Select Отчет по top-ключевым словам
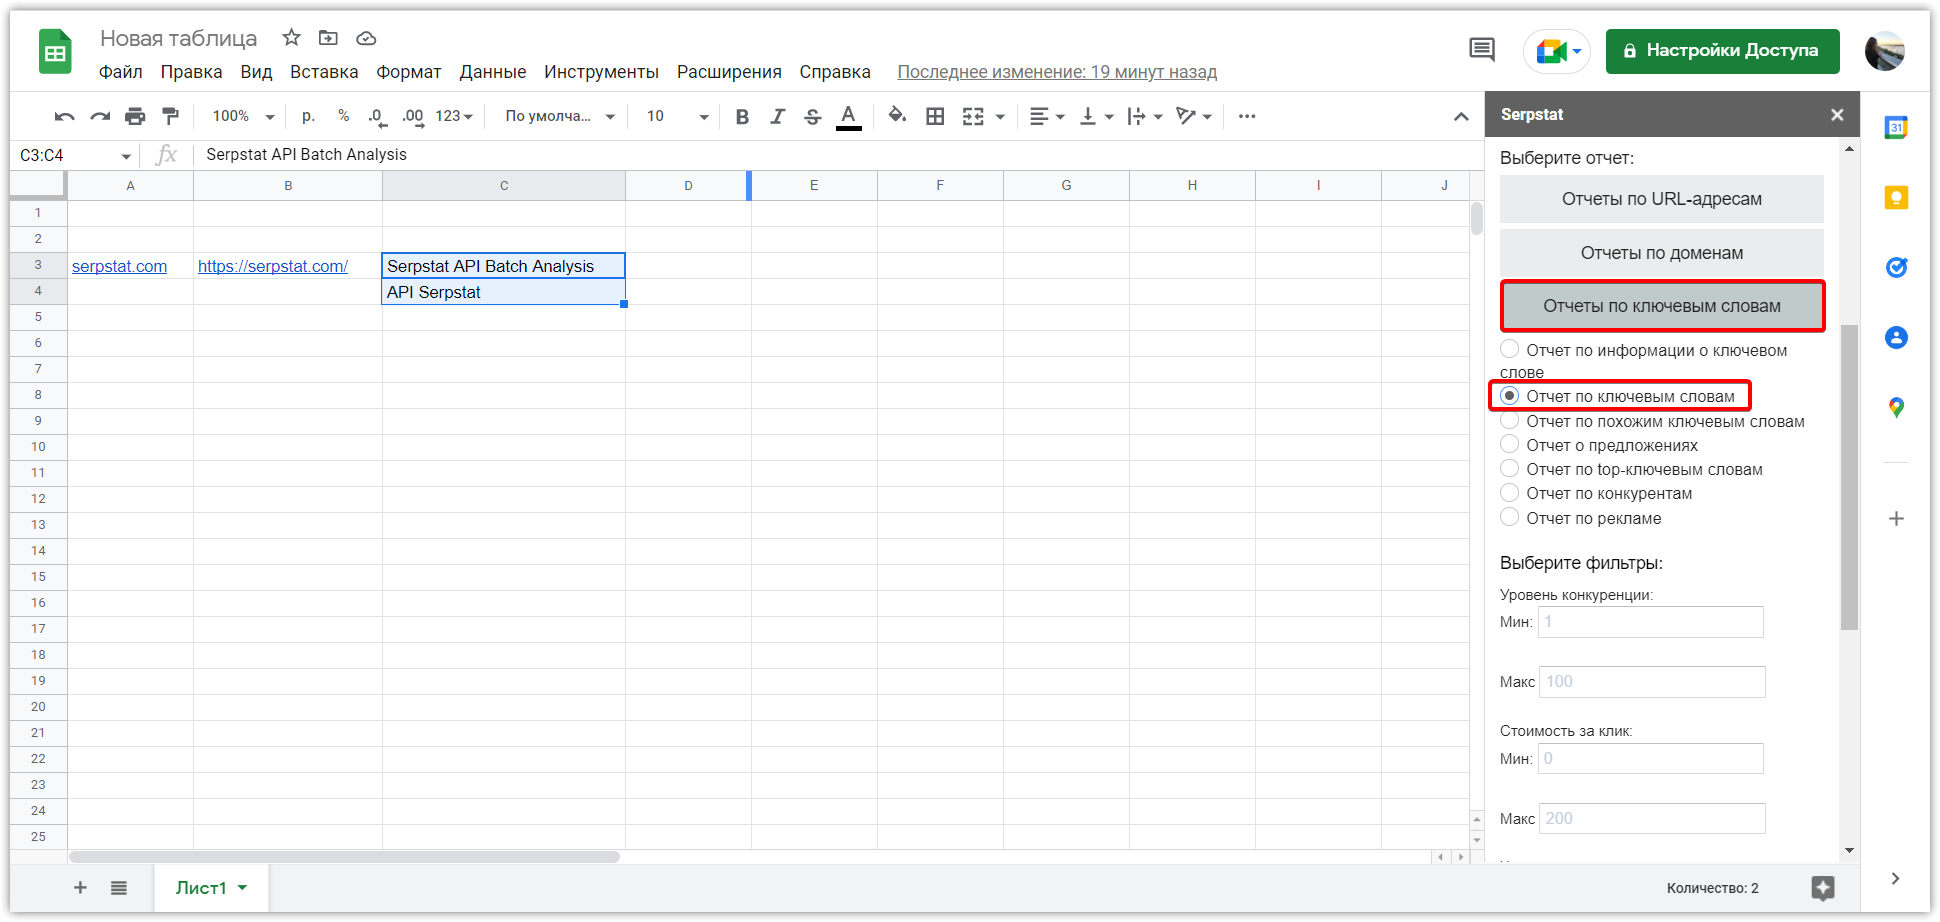This screenshot has height=922, width=1940. 1510,468
